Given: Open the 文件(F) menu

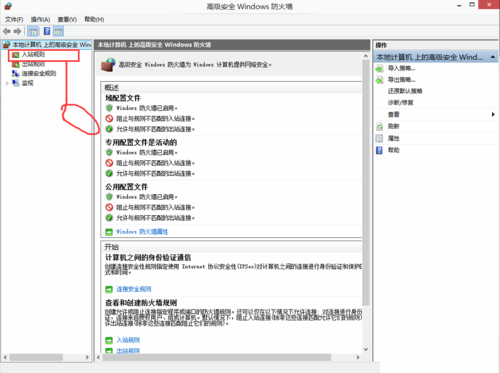Looking at the screenshot, I should click(14, 19).
